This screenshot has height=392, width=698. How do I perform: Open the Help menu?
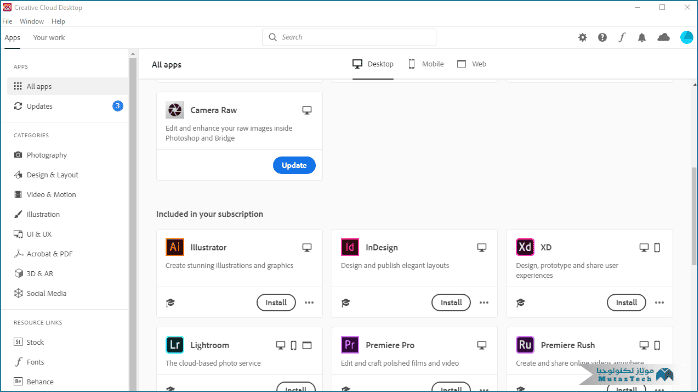click(58, 21)
